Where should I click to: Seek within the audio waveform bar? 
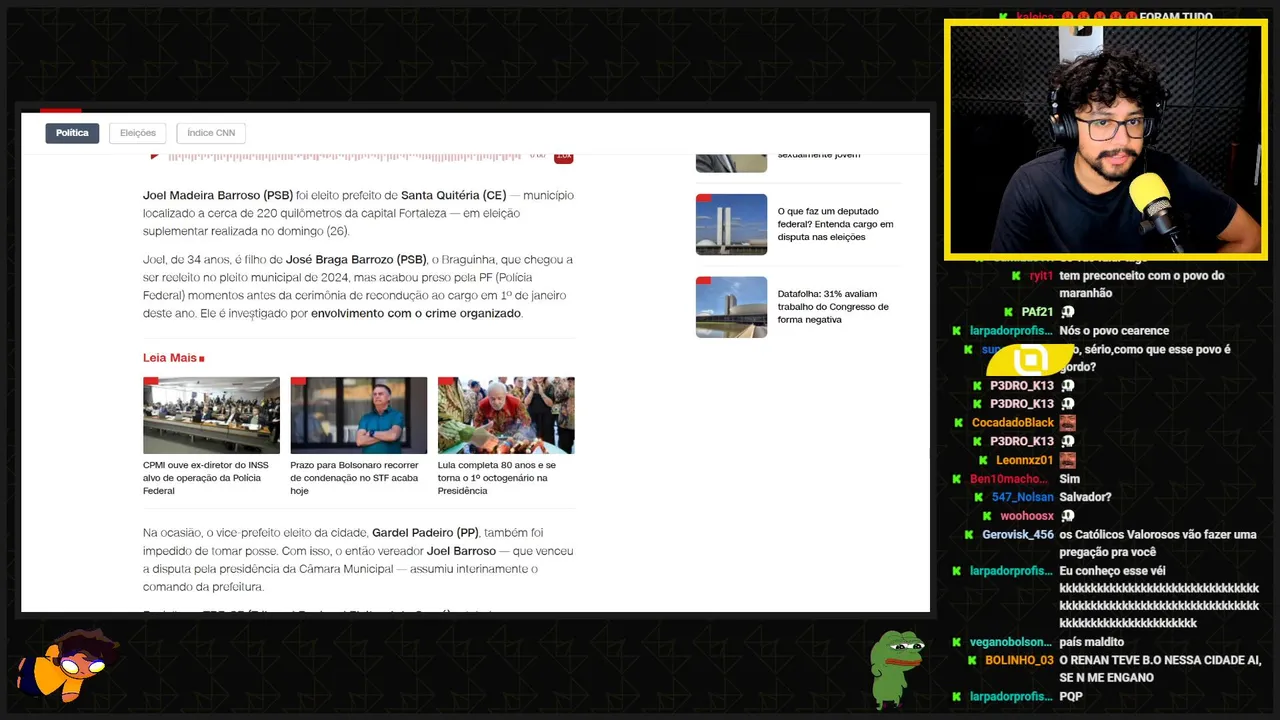pyautogui.click(x=344, y=156)
